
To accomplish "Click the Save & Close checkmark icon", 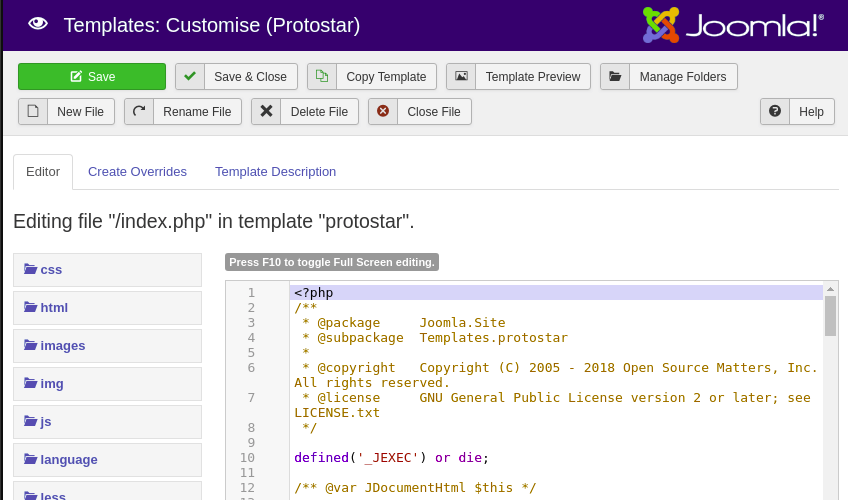I will [x=190, y=77].
